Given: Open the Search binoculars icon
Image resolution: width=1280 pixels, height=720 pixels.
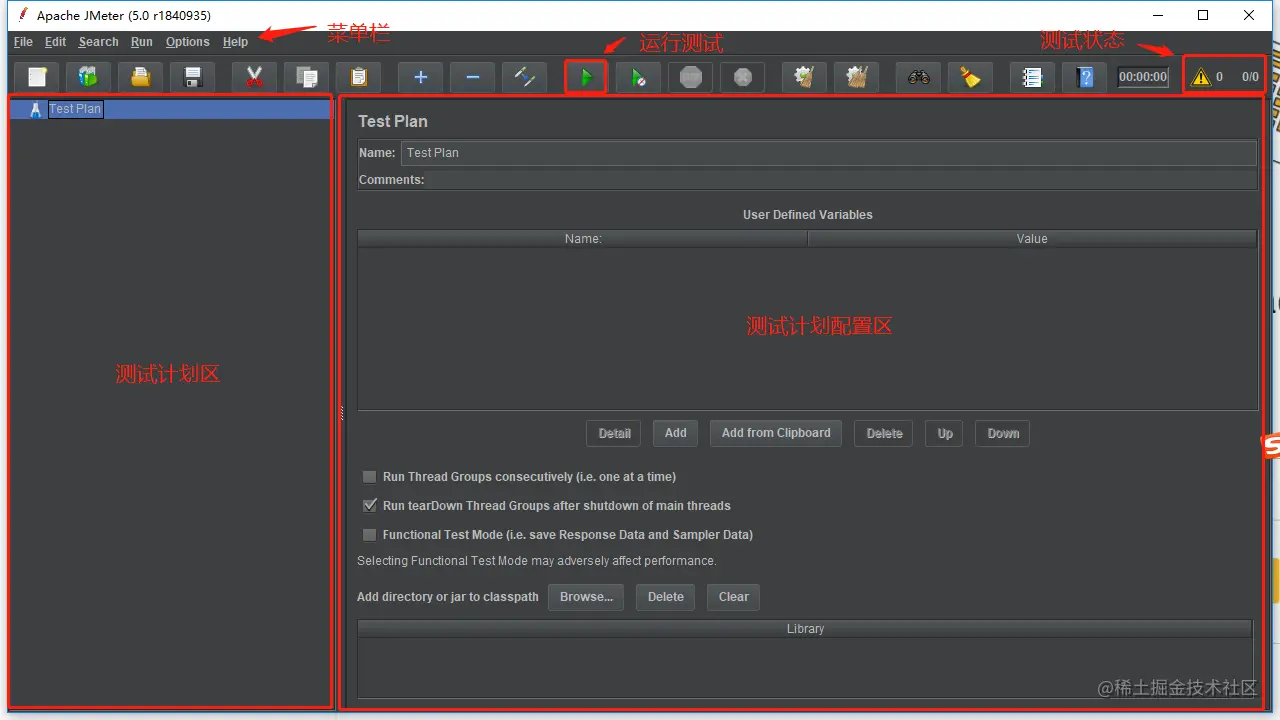Looking at the screenshot, I should (x=918, y=77).
